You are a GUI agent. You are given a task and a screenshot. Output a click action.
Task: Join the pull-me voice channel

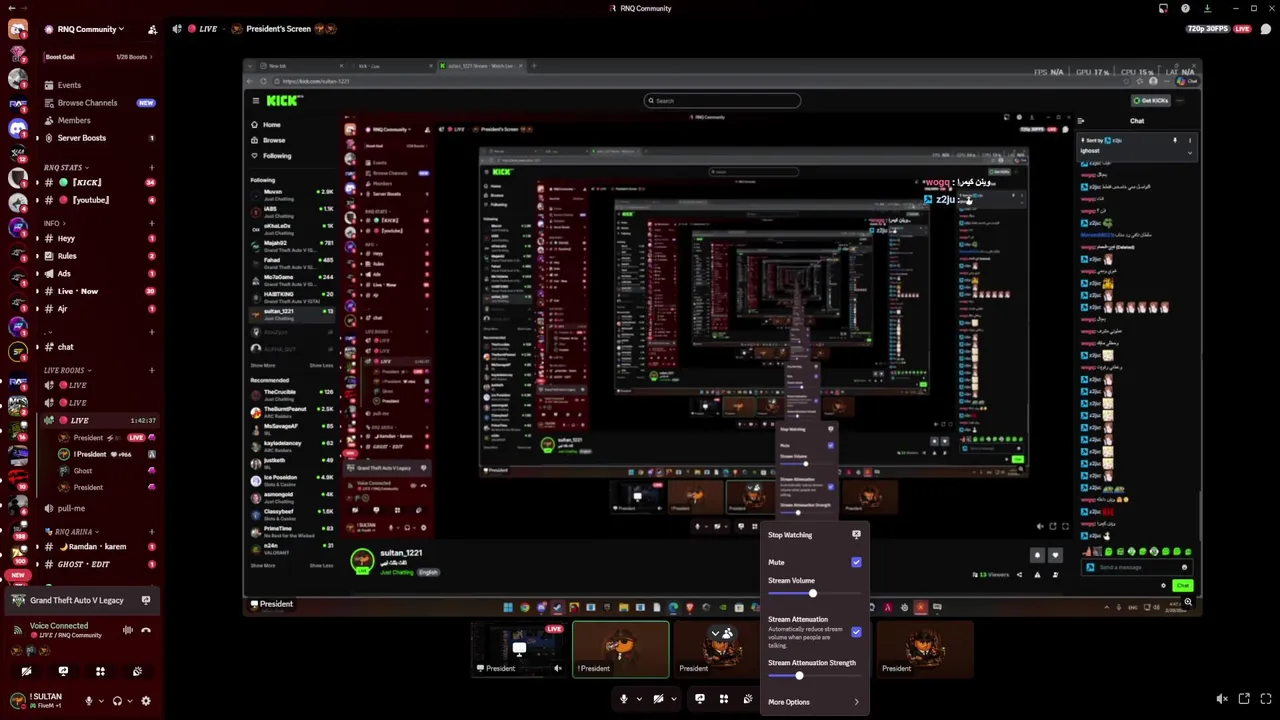[x=98, y=508]
